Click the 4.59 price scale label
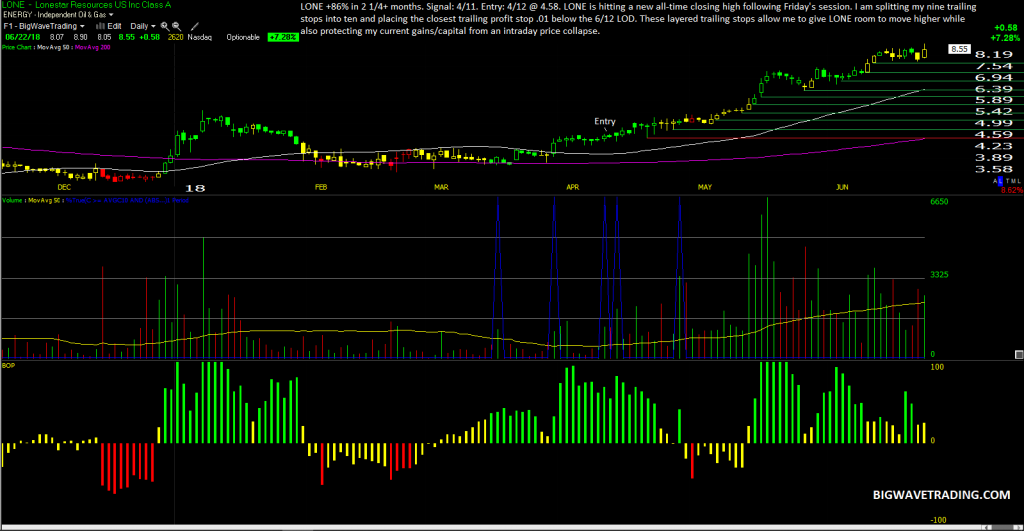1024x531 pixels. [x=993, y=135]
